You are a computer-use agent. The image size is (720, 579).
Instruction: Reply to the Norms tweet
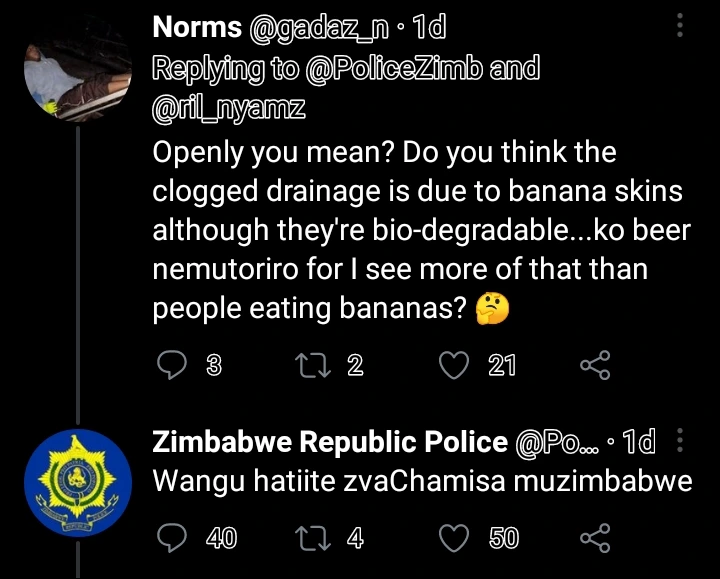[x=173, y=366]
